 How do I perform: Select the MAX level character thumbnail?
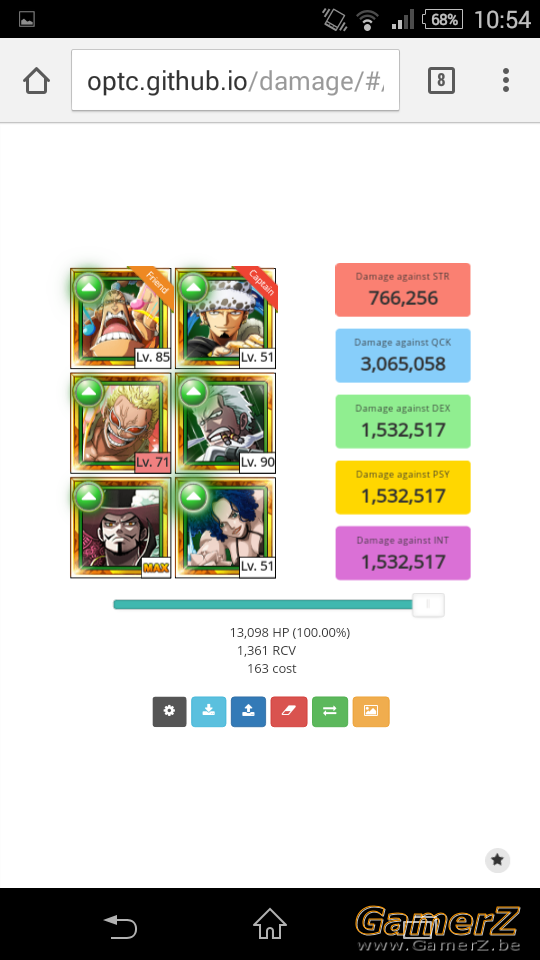121,528
